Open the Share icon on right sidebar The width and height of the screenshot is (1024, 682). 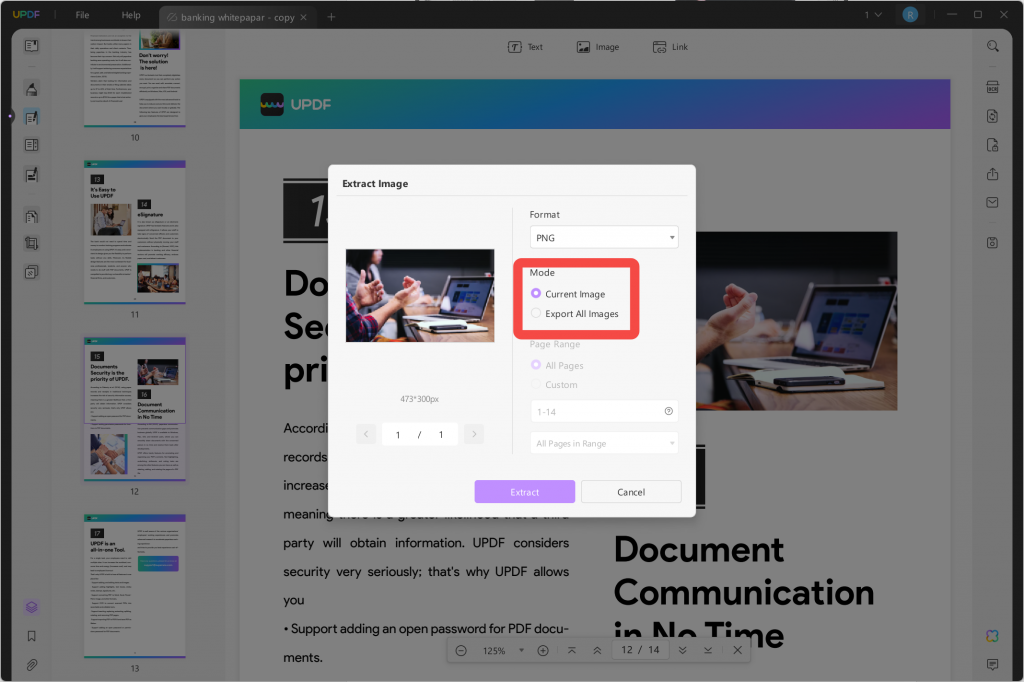(x=991, y=173)
